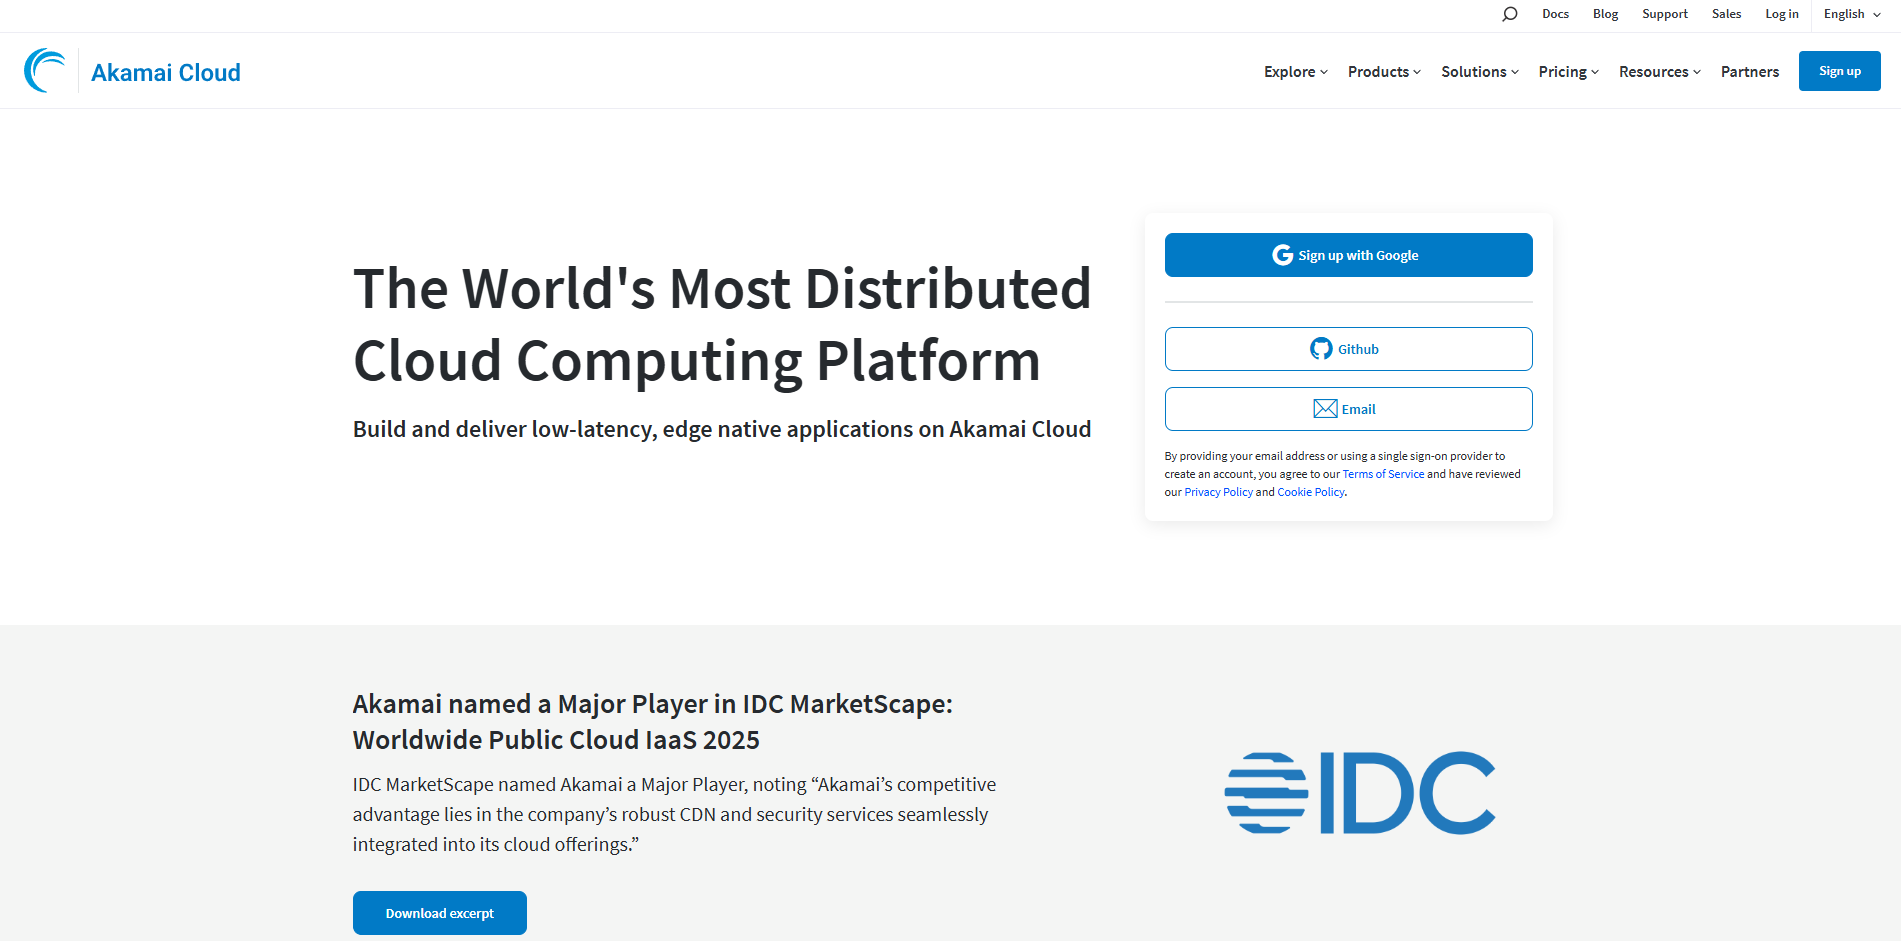Click the GitHub octocat icon
Viewport: 1901px width, 941px height.
coord(1321,349)
